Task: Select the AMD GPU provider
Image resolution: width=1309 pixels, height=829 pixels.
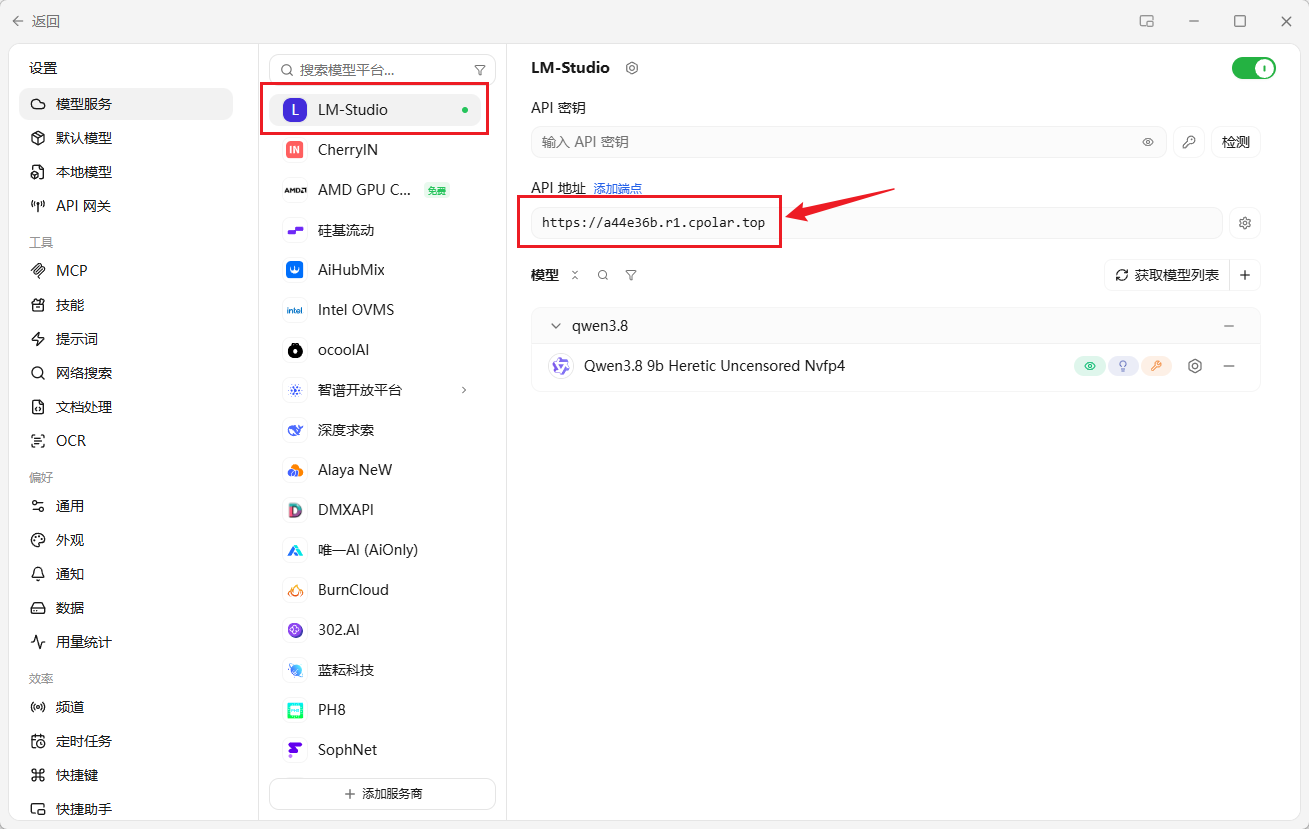Action: (375, 190)
